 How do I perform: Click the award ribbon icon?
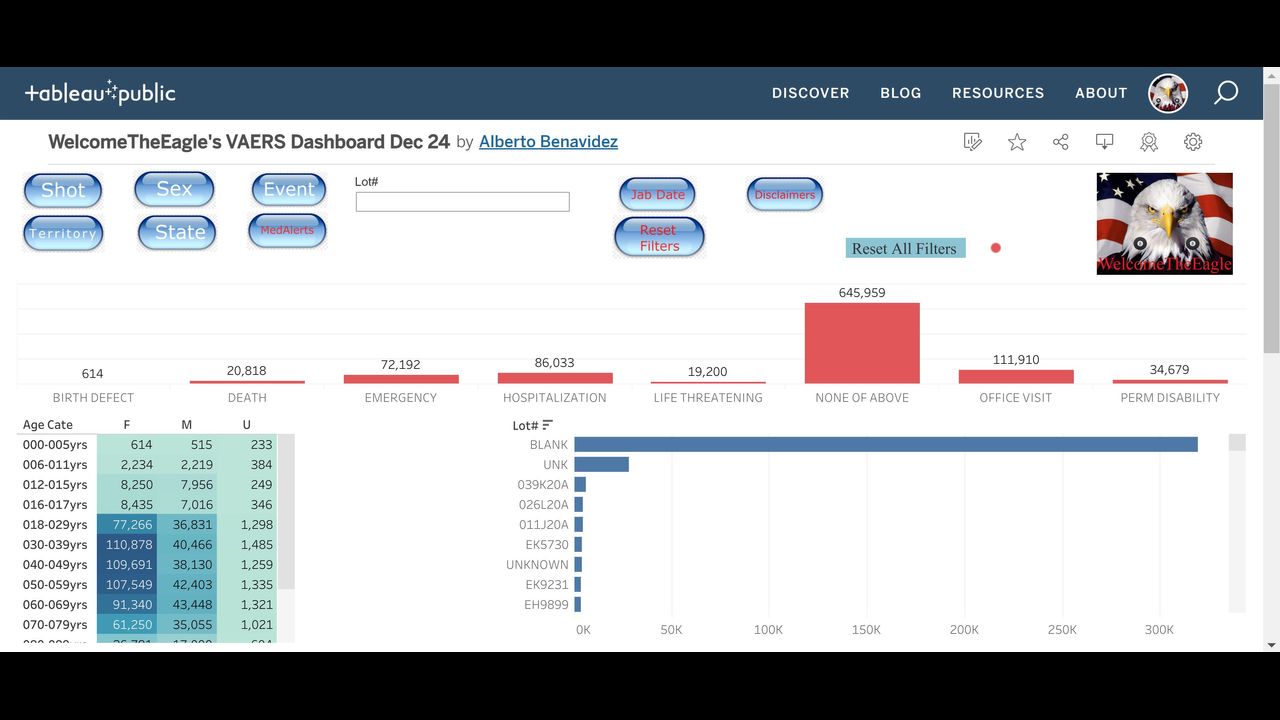click(1149, 142)
